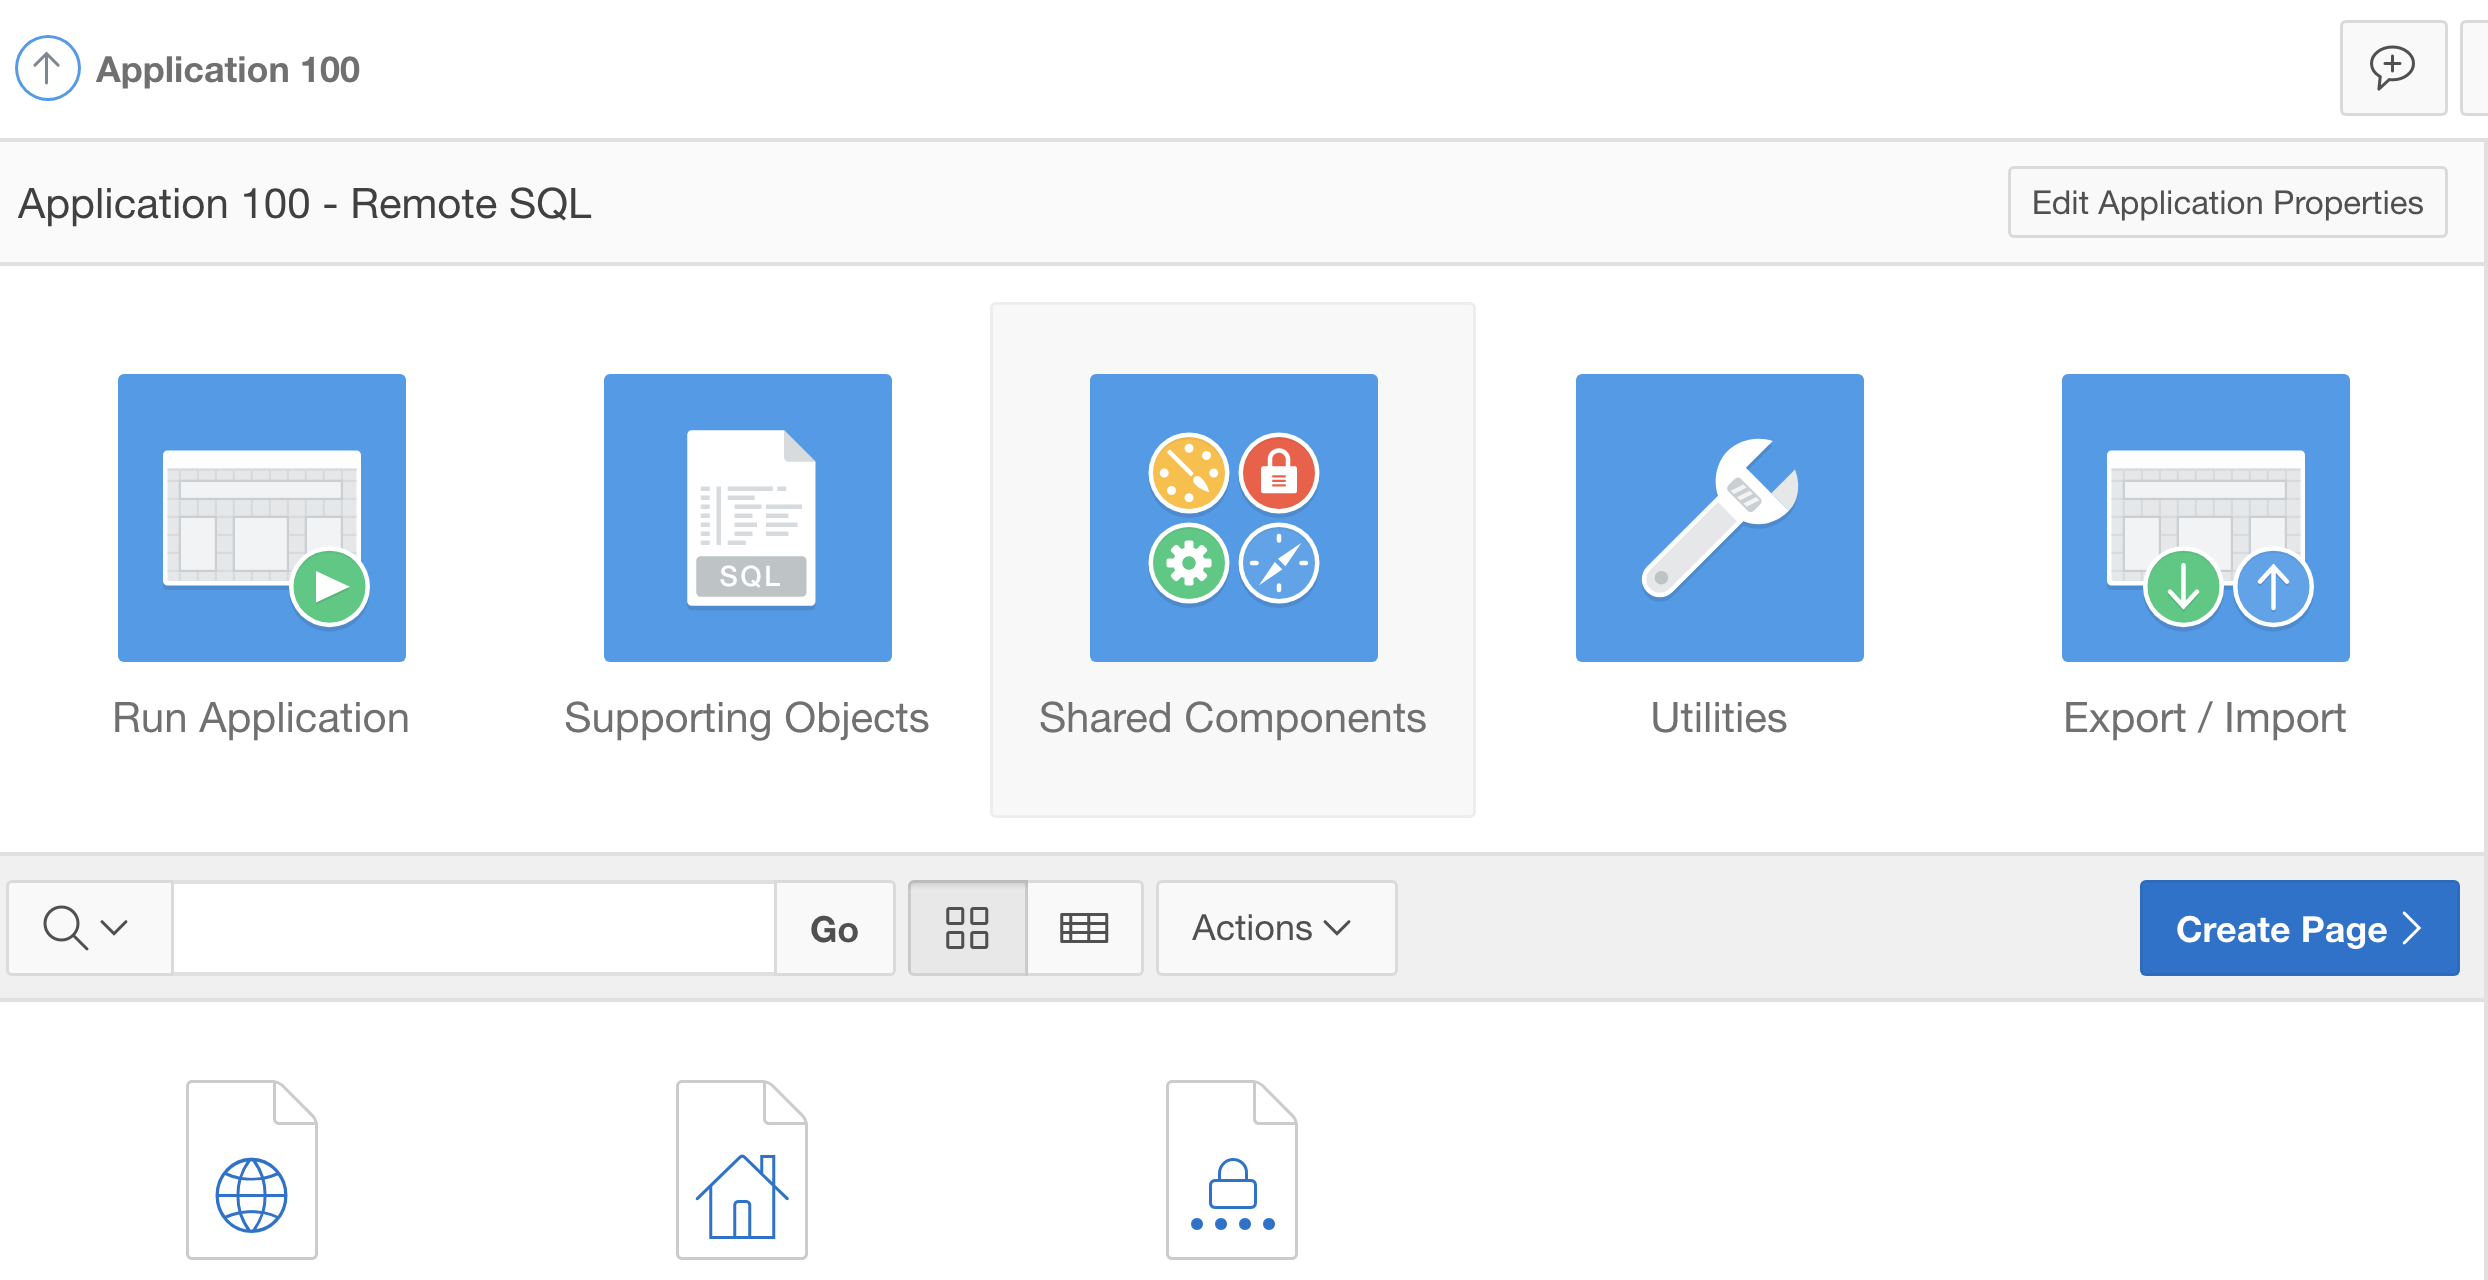2488x1280 pixels.
Task: Switch to icon grid view
Action: [967, 928]
